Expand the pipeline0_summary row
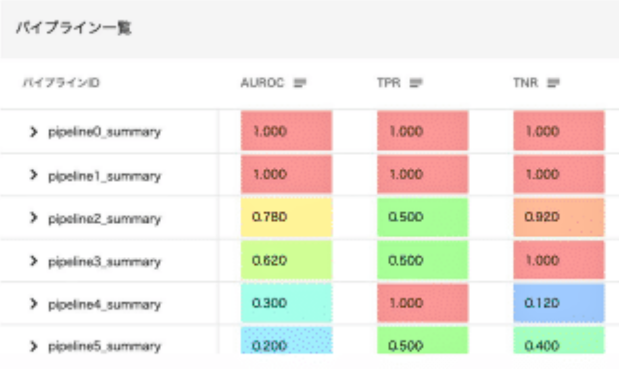Image resolution: width=620 pixels, height=388 pixels. pyautogui.click(x=34, y=132)
